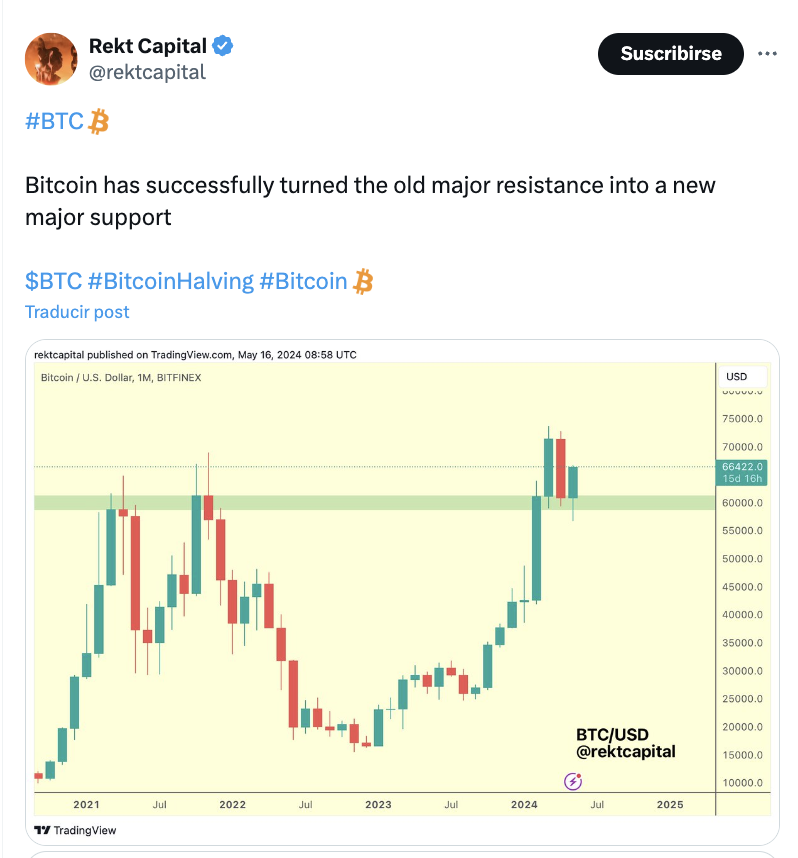
Task: Click the blue verified badge
Action: [x=223, y=46]
